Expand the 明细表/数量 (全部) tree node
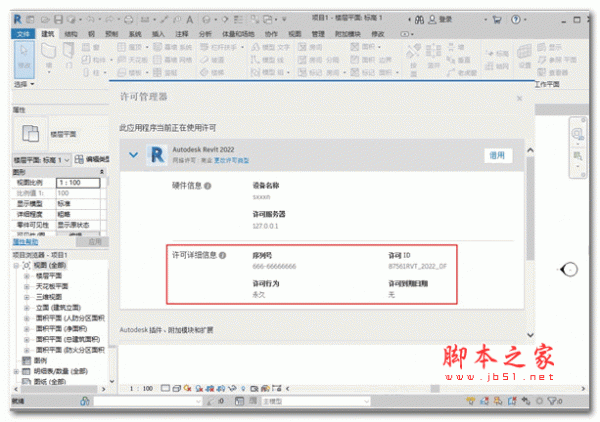The height and width of the screenshot is (422, 600). pos(16,371)
